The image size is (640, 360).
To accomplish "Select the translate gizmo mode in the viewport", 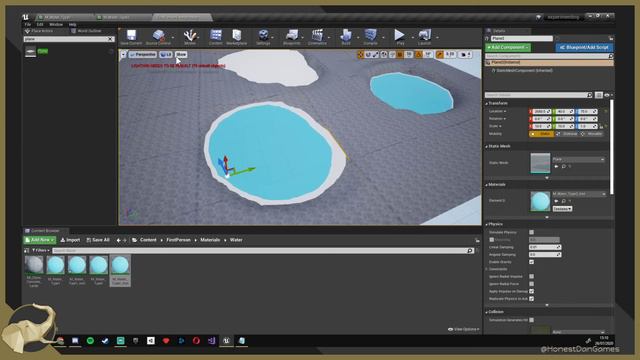I will coord(360,54).
